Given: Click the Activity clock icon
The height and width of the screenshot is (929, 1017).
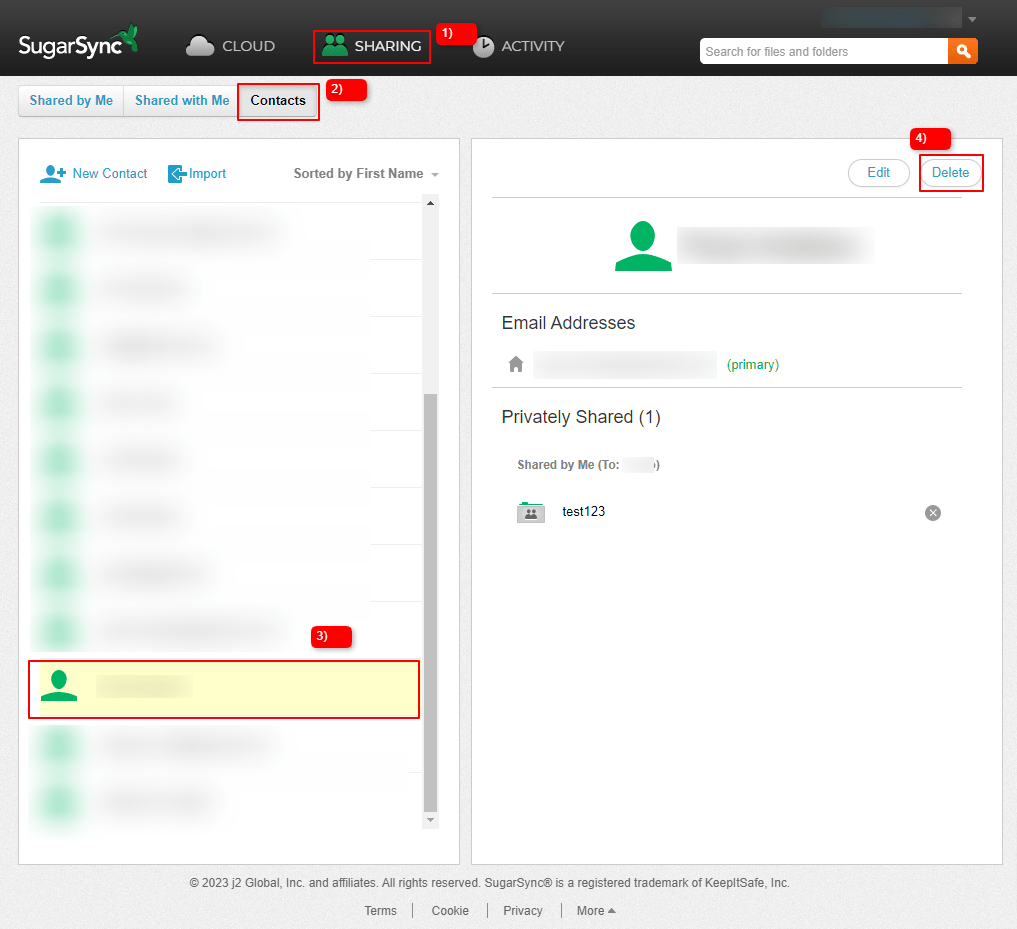Looking at the screenshot, I should tap(483, 47).
